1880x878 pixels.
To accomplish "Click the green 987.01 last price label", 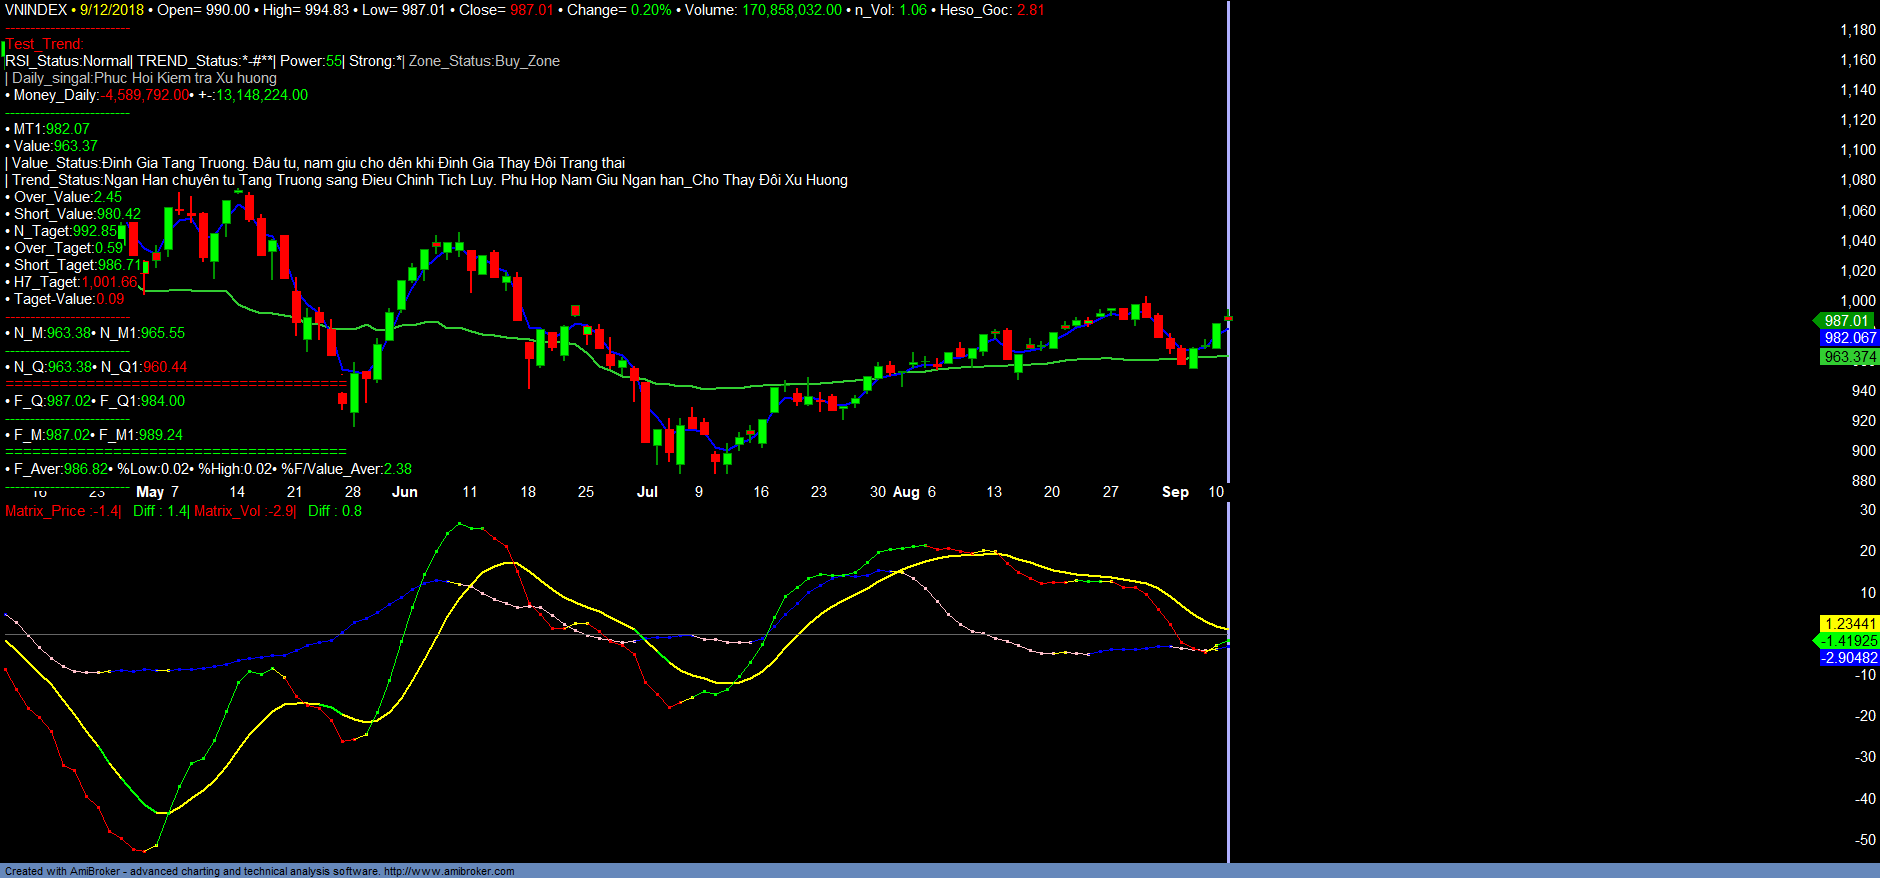I will tap(1846, 321).
